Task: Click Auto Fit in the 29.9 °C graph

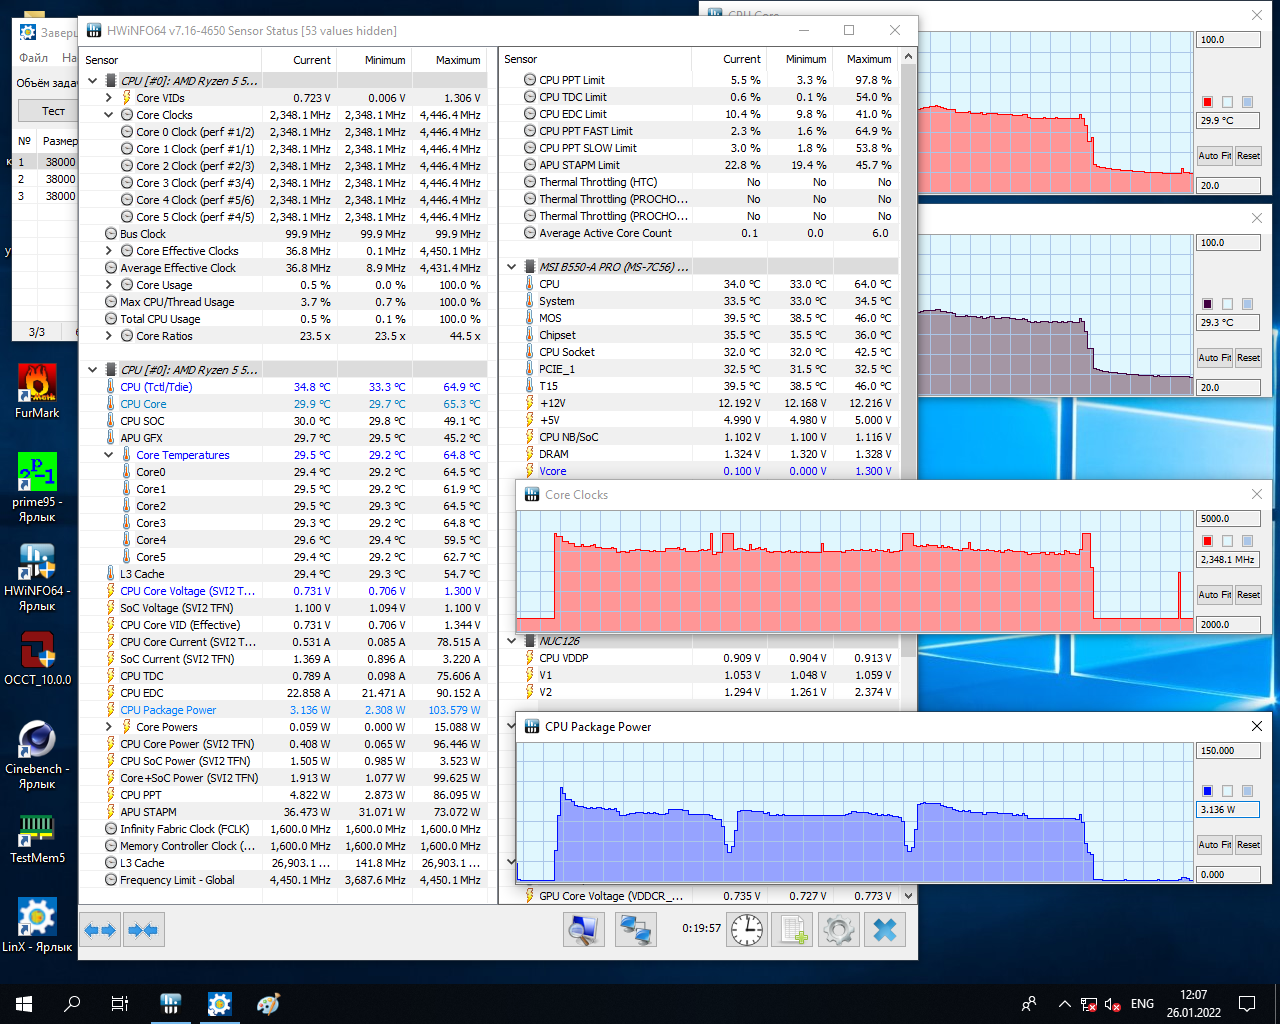Action: point(1215,156)
